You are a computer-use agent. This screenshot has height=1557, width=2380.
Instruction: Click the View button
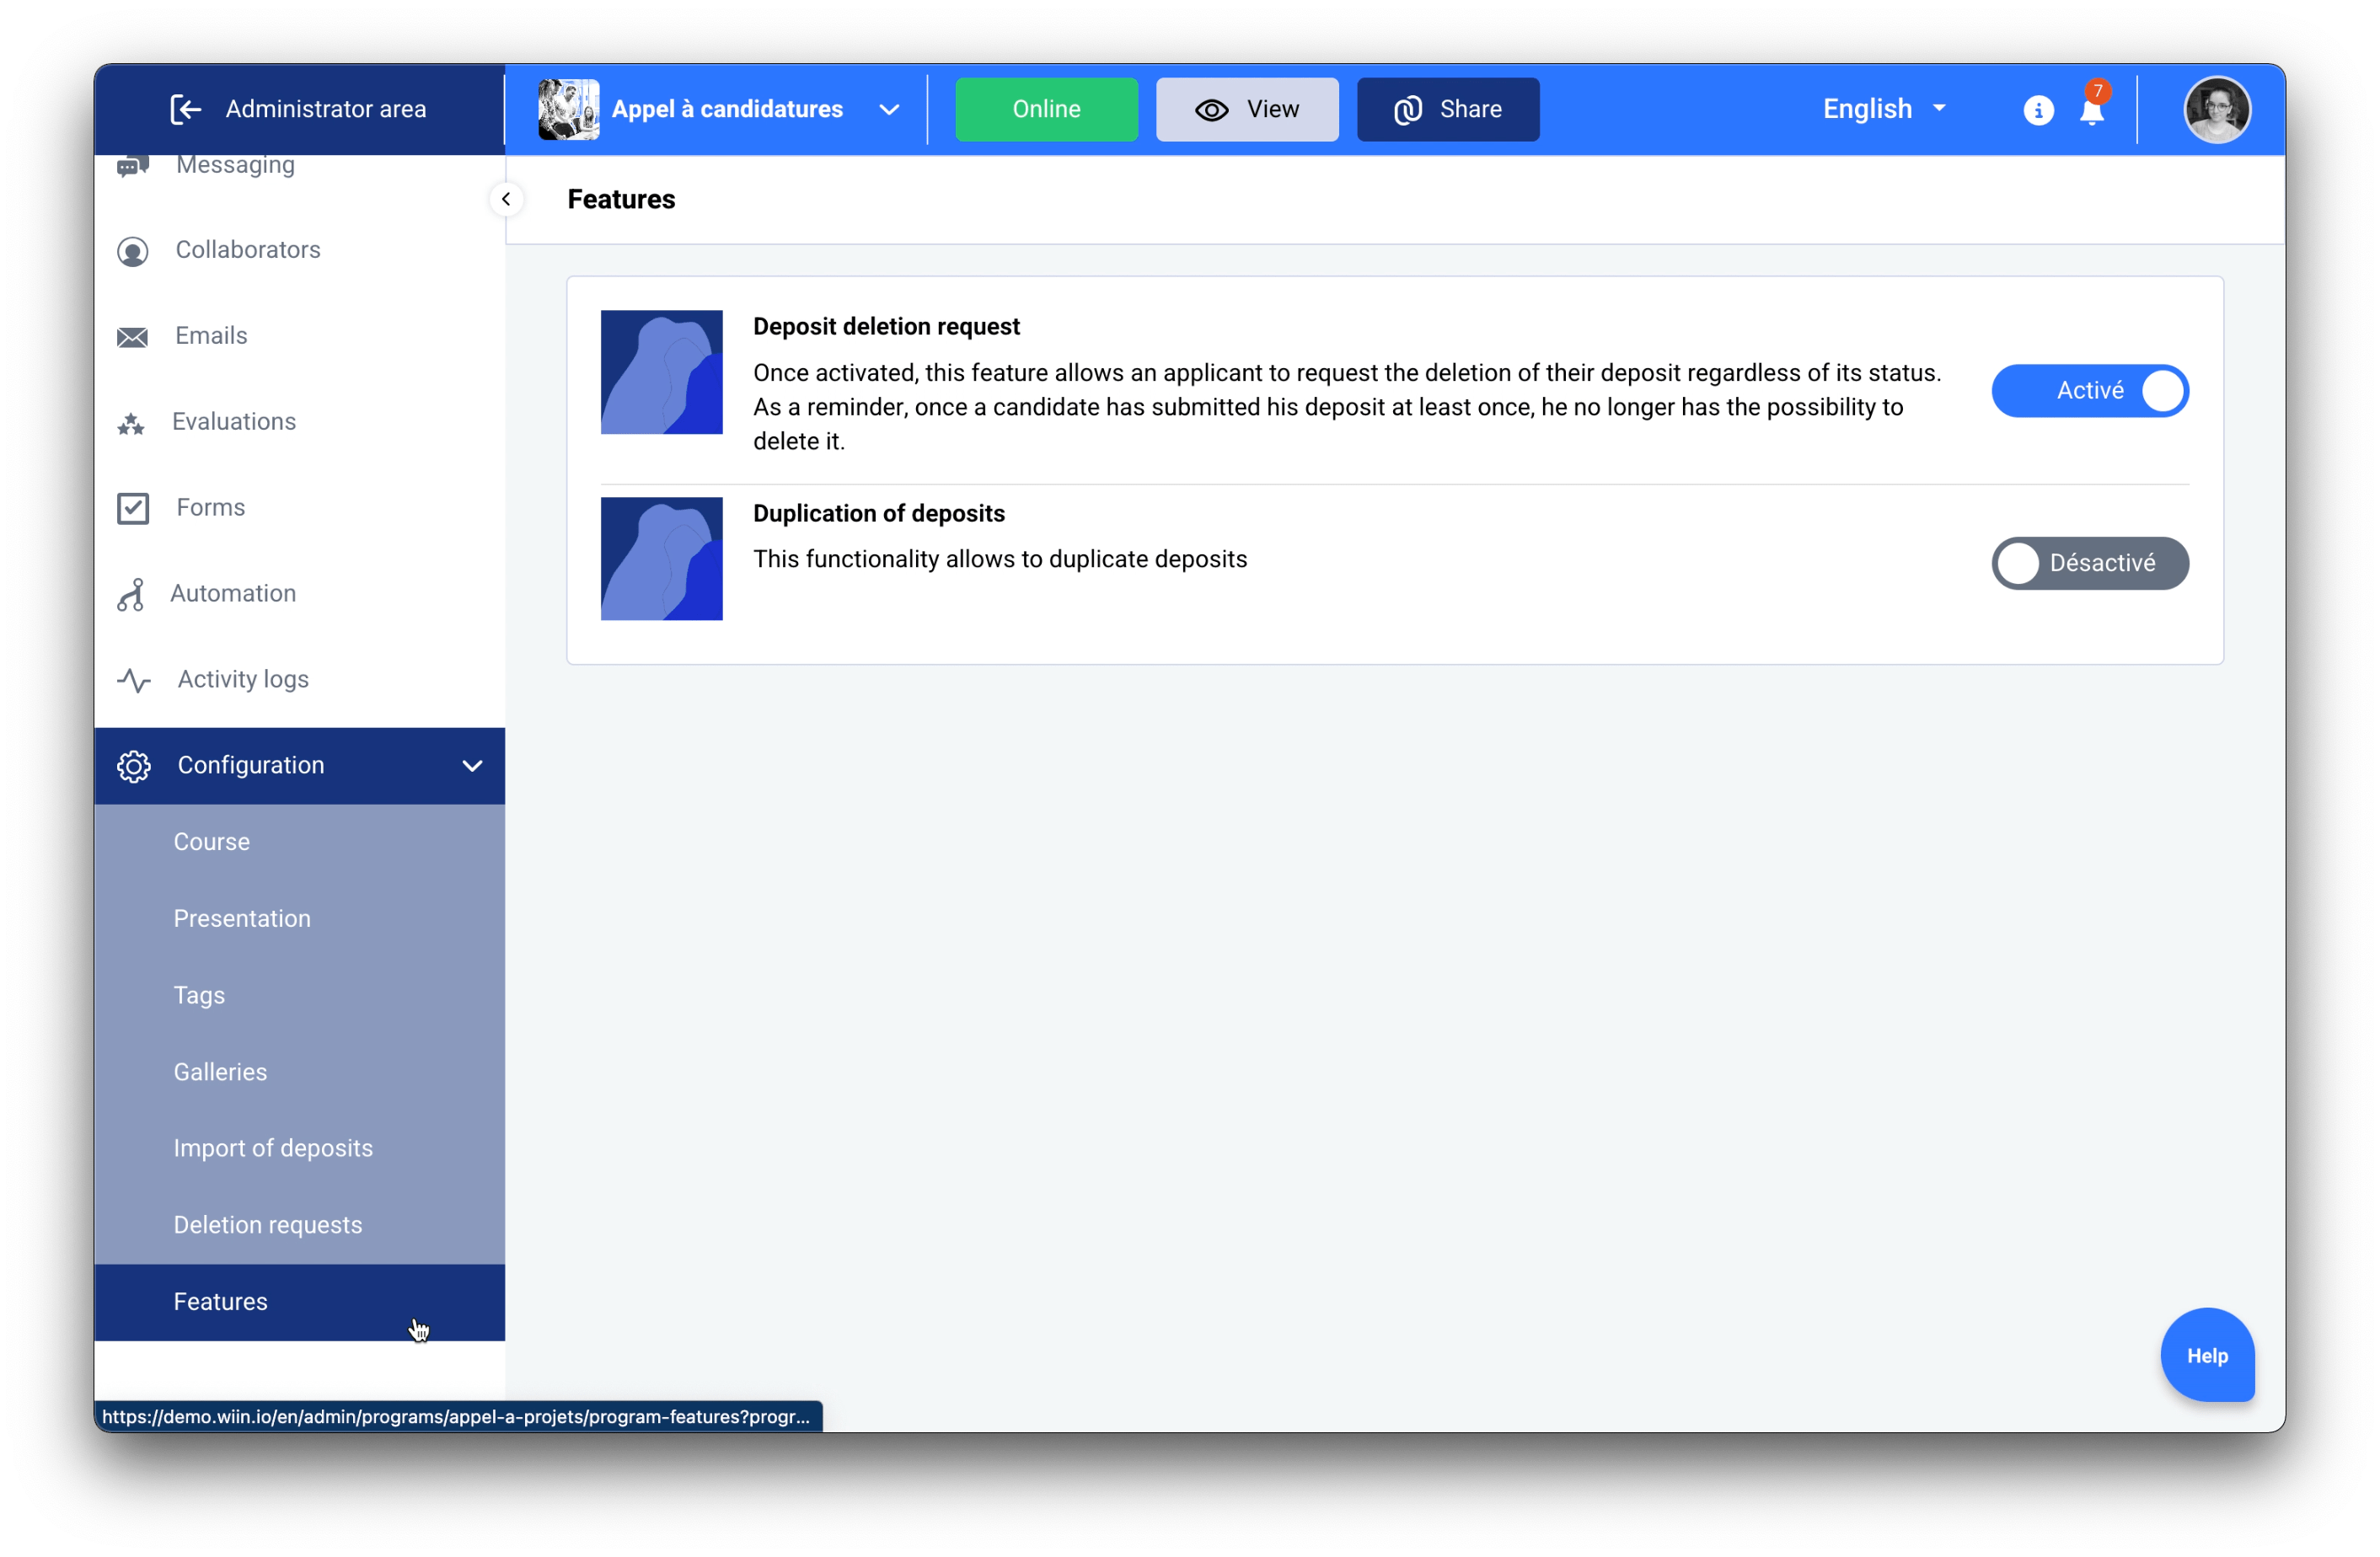tap(1247, 109)
